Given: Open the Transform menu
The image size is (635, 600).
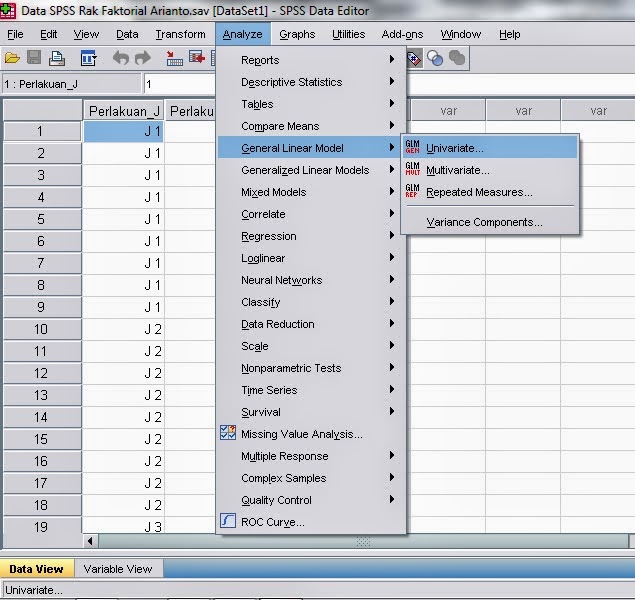Looking at the screenshot, I should coord(181,34).
